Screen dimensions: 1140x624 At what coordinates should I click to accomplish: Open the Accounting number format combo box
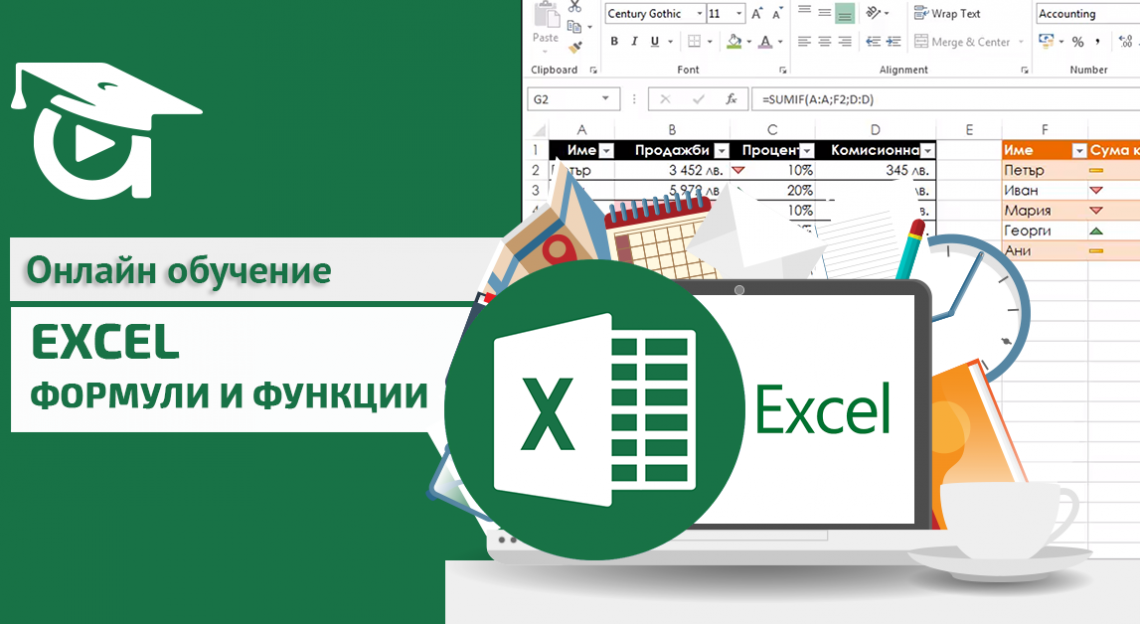coord(1088,13)
